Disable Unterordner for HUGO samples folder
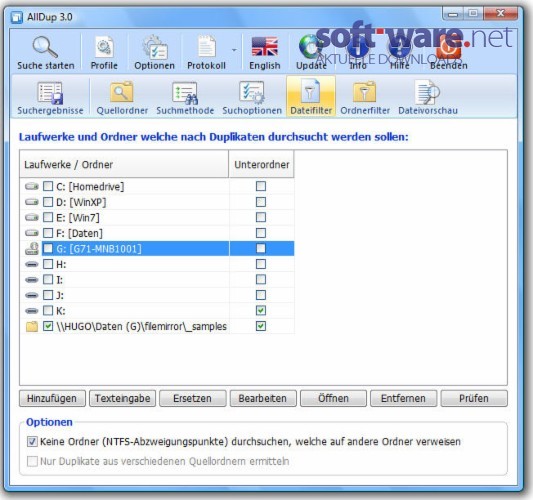 (x=261, y=326)
